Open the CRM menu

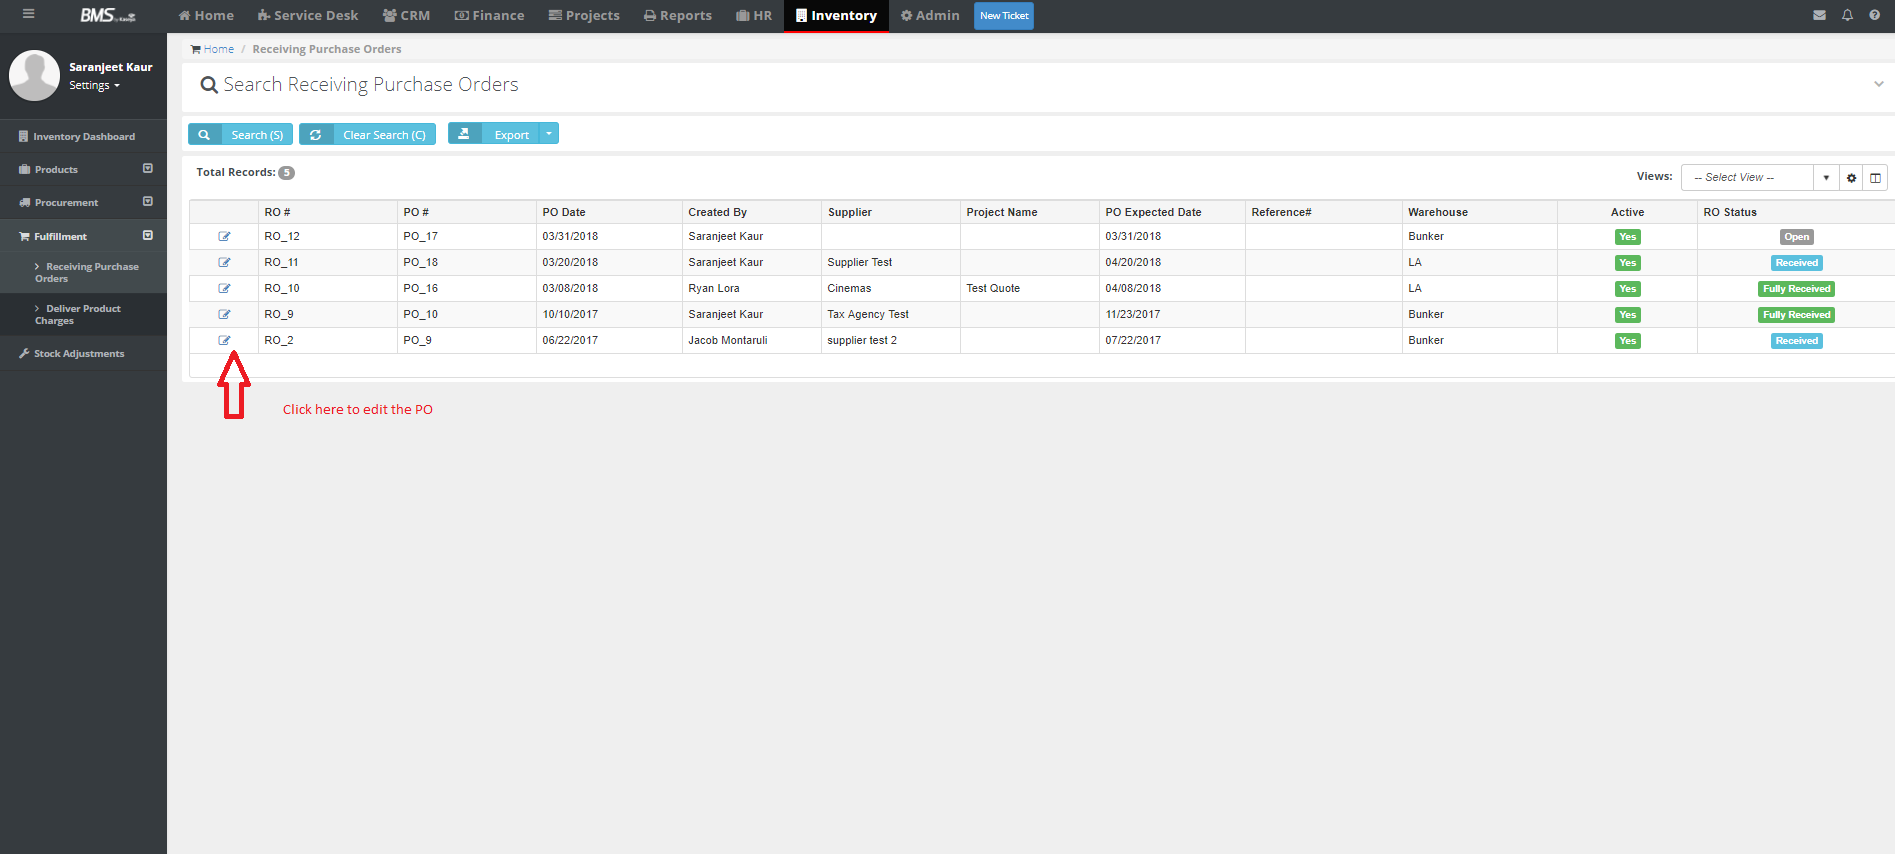tap(406, 15)
